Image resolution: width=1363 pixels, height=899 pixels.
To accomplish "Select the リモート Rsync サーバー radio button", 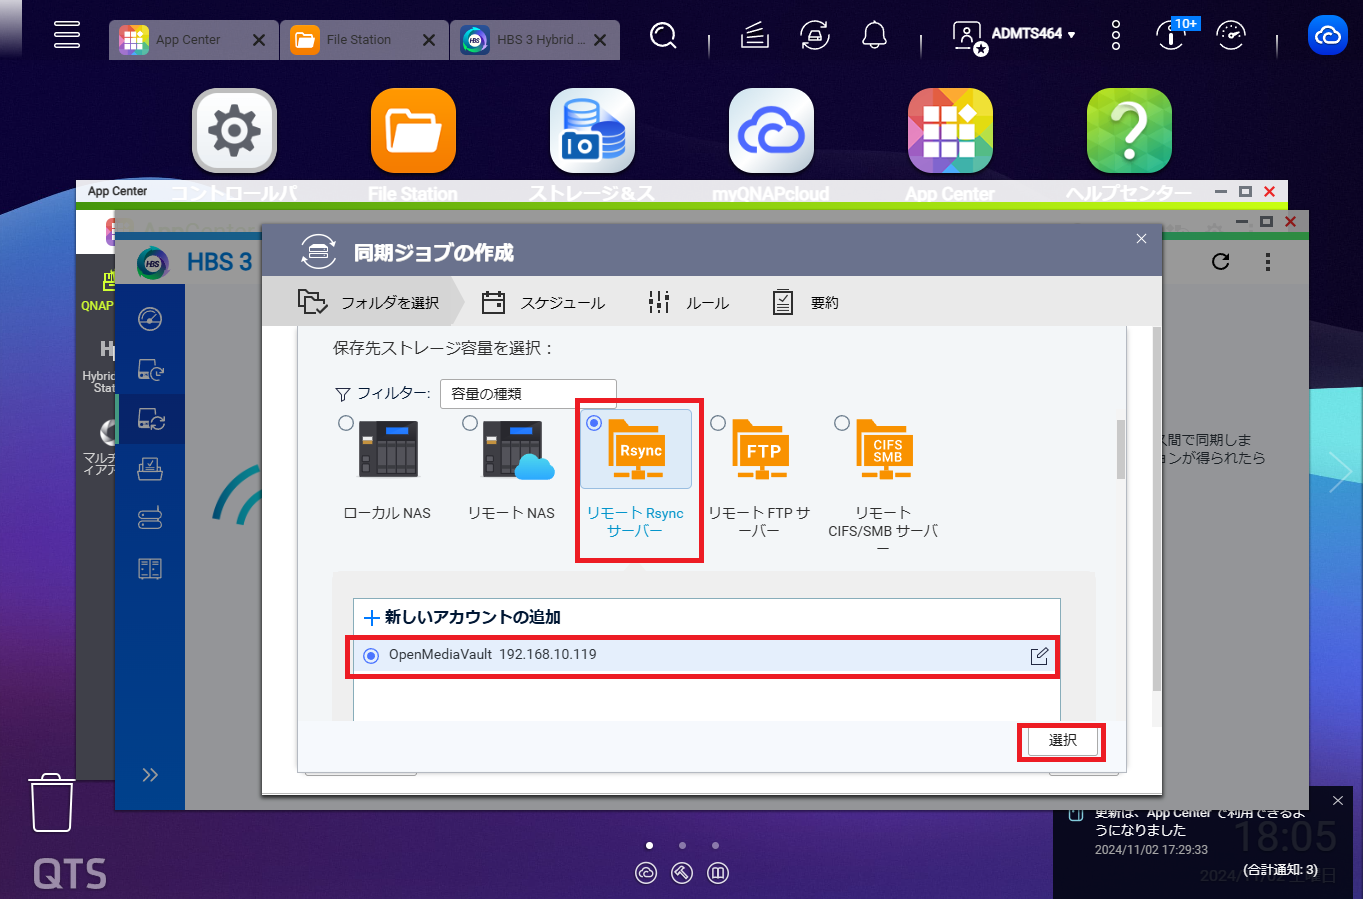I will (x=594, y=423).
